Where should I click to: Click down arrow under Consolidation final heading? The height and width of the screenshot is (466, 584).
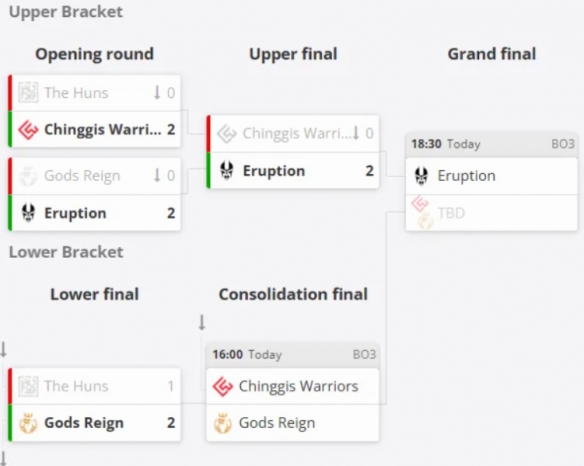tap(201, 323)
